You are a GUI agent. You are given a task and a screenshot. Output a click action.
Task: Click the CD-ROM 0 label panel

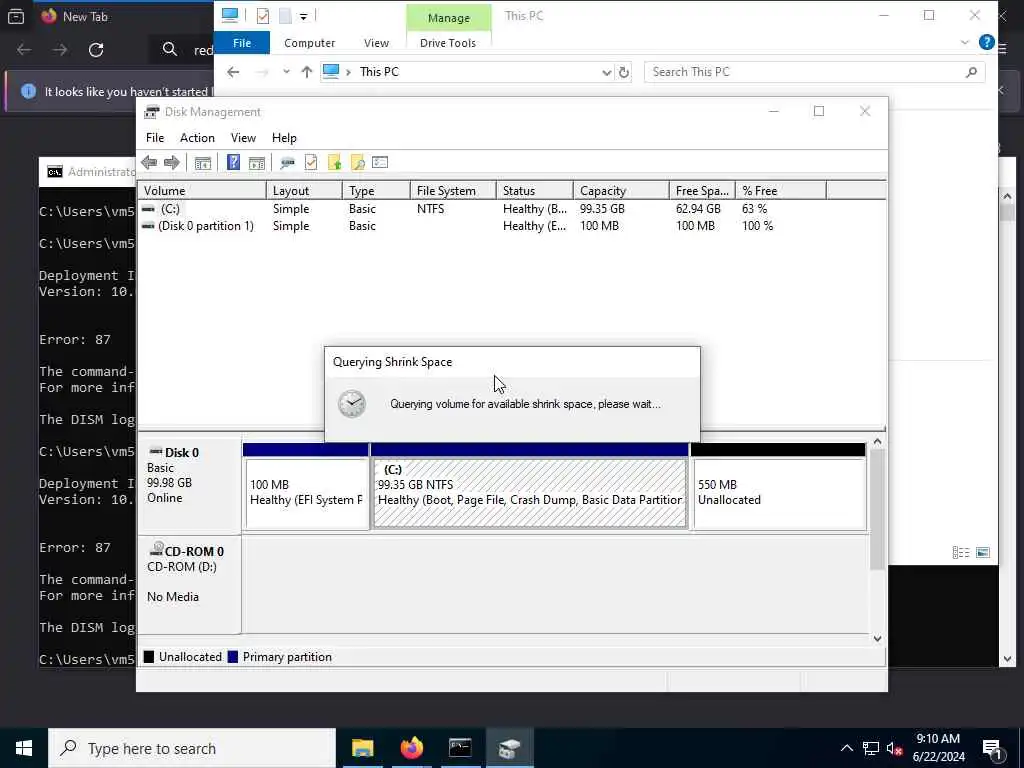(189, 584)
